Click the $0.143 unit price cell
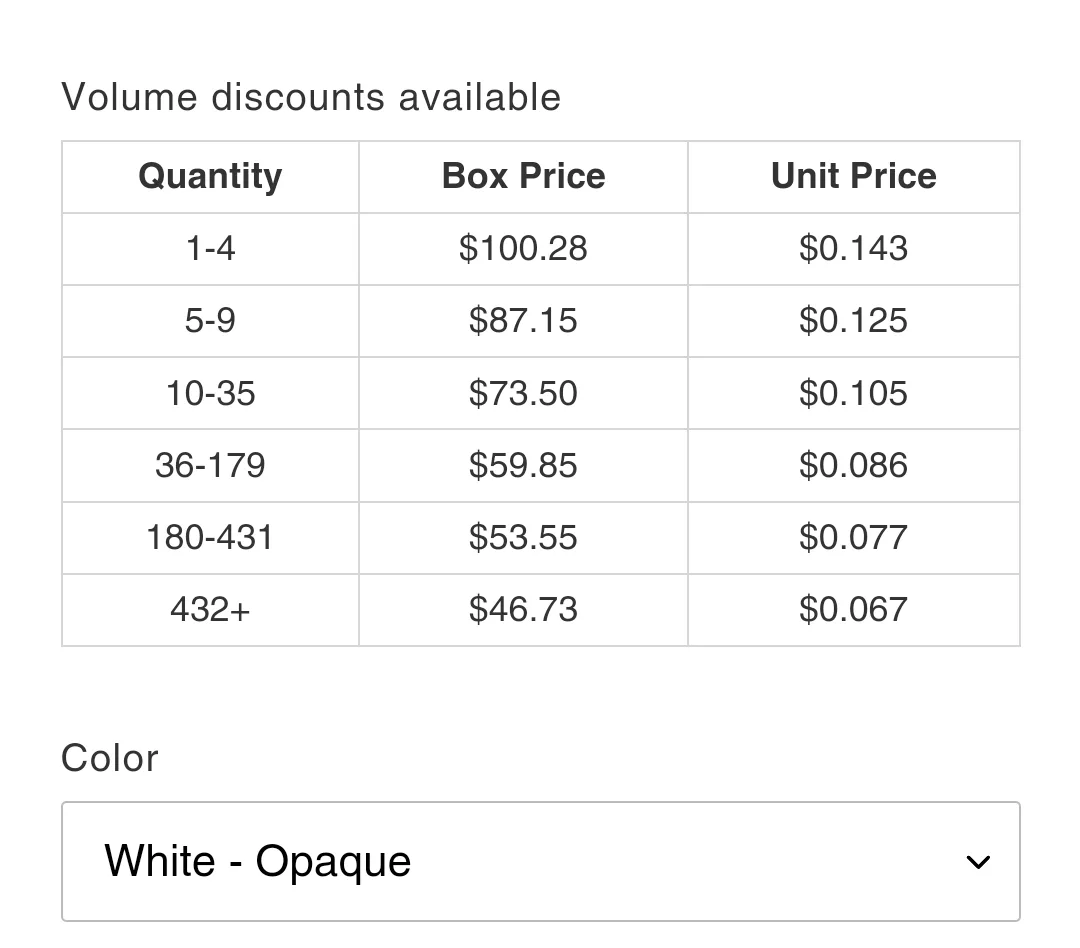This screenshot has height=948, width=1080. click(x=853, y=248)
